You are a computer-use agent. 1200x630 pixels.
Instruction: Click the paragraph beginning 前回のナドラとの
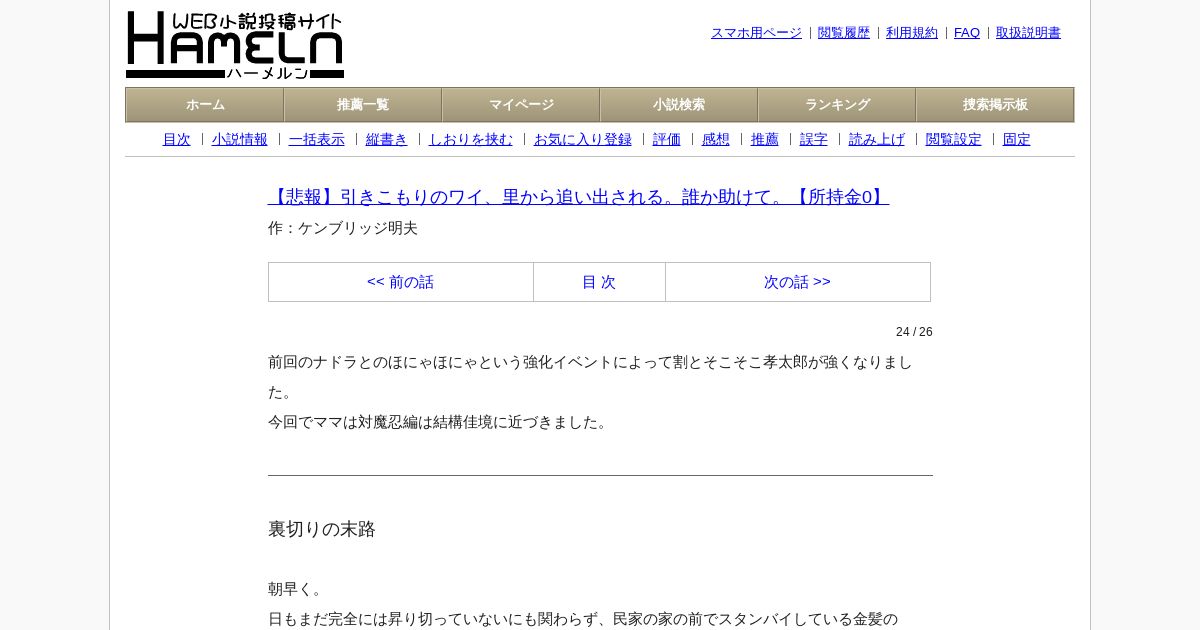[x=590, y=377]
